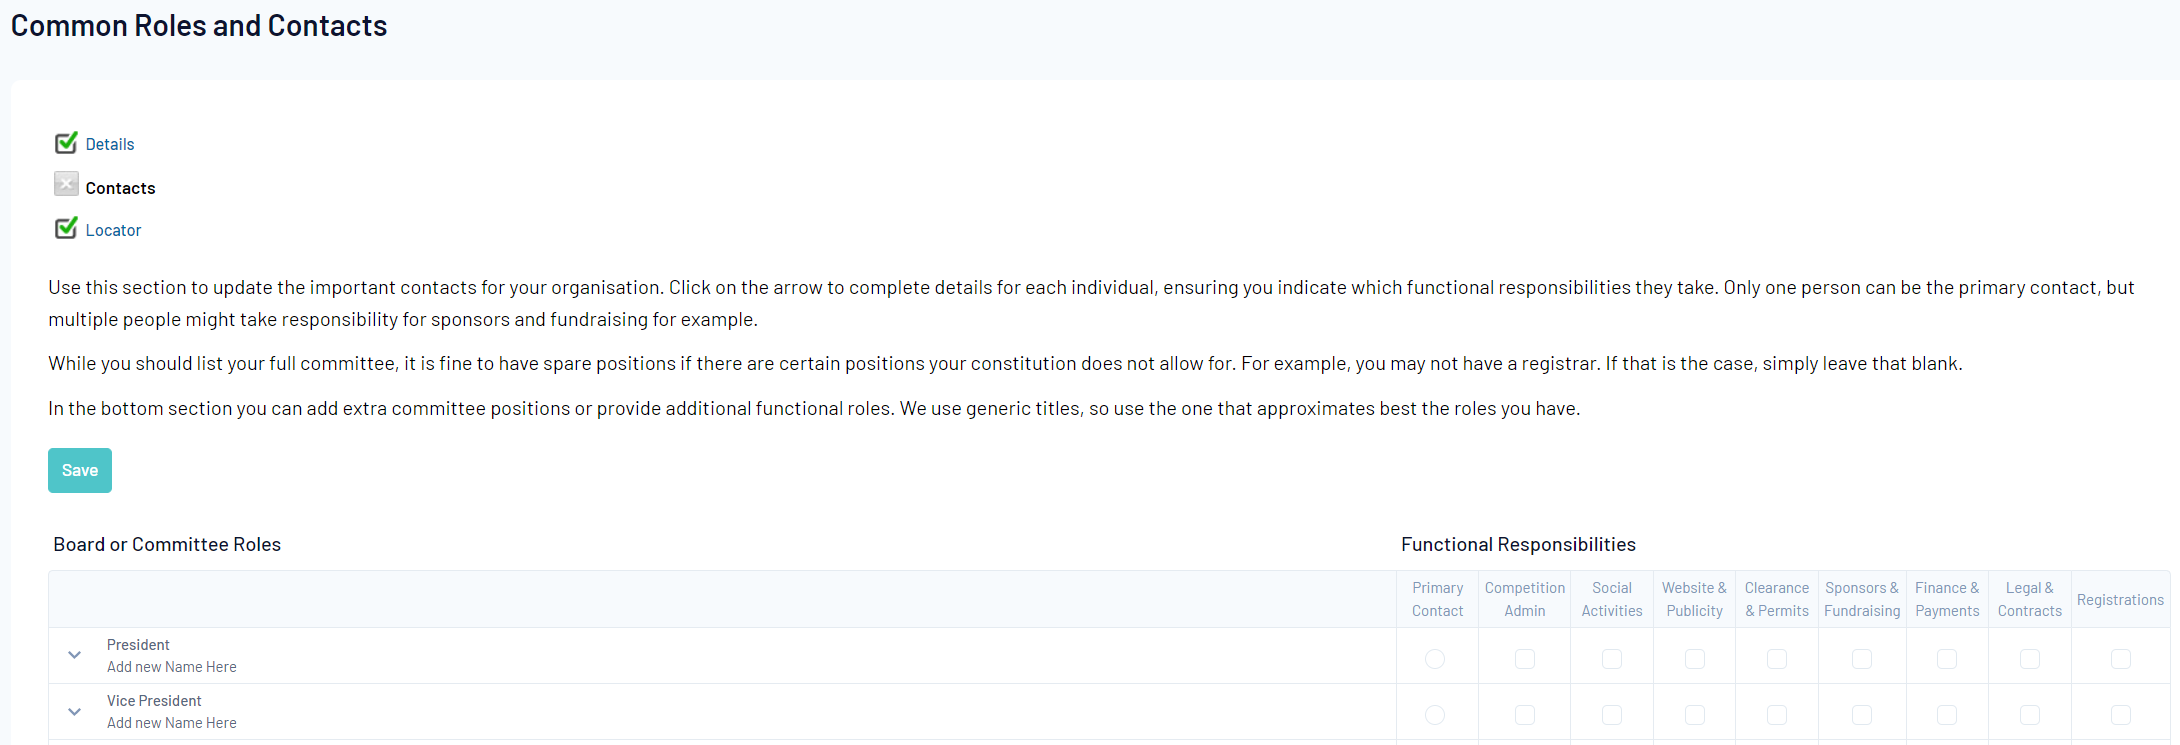Select the Contacts step

[x=120, y=188]
